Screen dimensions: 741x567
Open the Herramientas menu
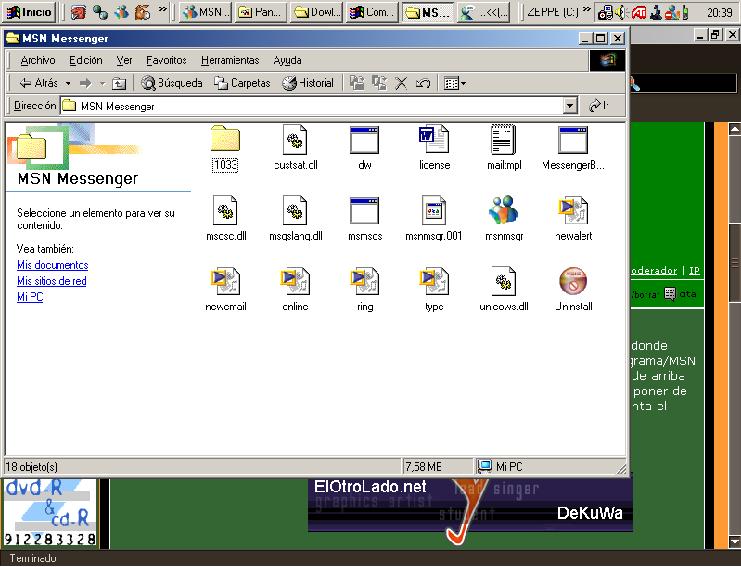click(230, 60)
